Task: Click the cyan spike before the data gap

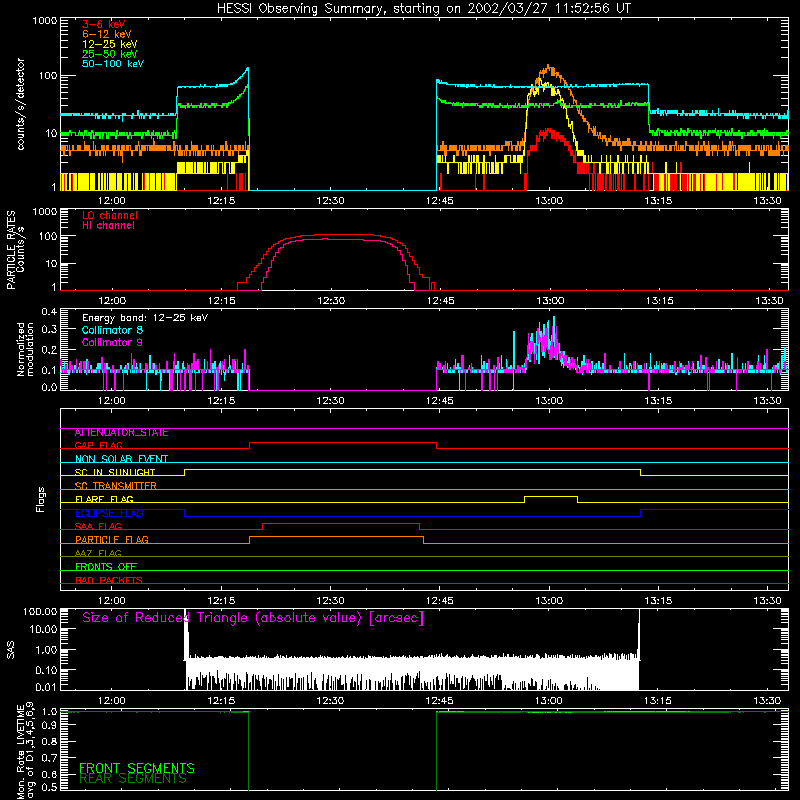Action: coord(247,69)
